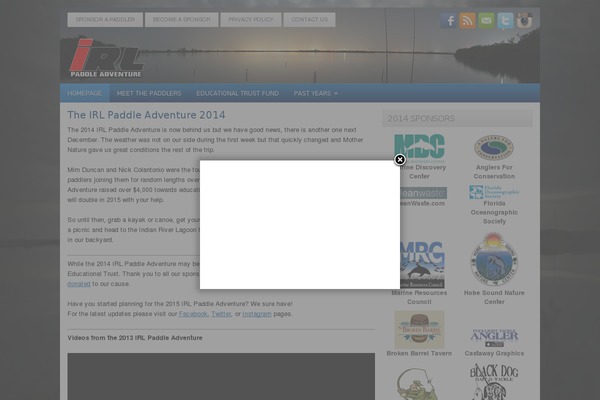600x400 pixels.
Task: Open the RSS feed icon
Action: tap(468, 20)
